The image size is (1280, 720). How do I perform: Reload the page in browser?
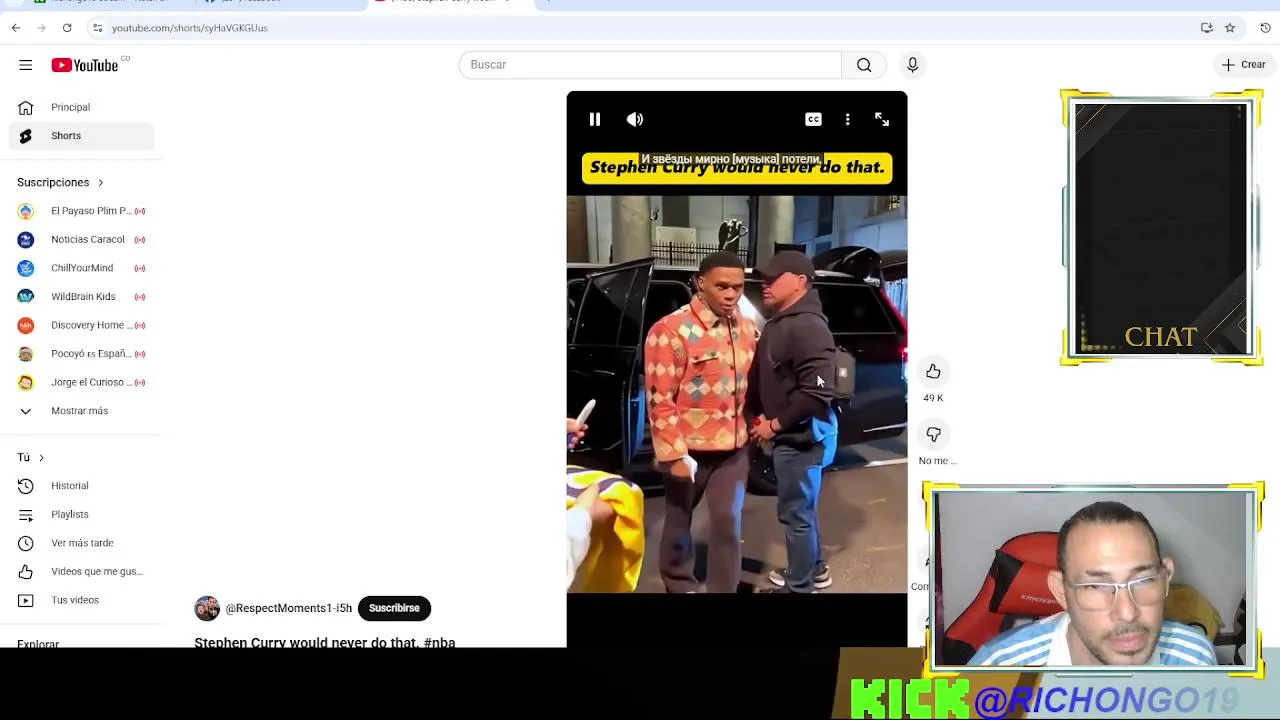tap(67, 28)
